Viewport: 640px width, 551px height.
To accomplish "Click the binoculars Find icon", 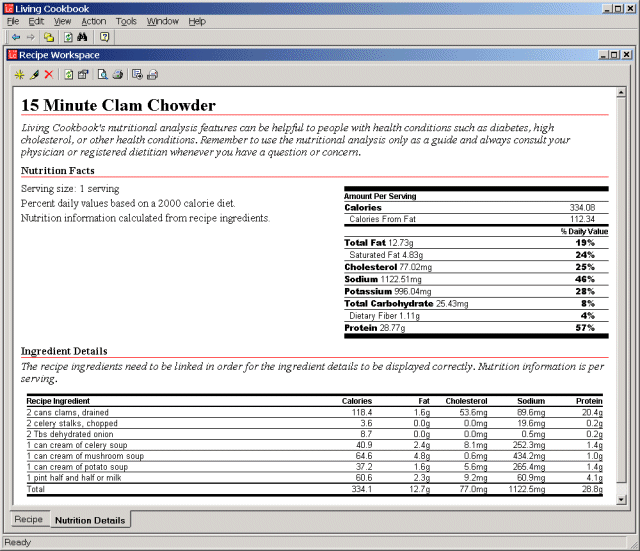I will 82,37.
